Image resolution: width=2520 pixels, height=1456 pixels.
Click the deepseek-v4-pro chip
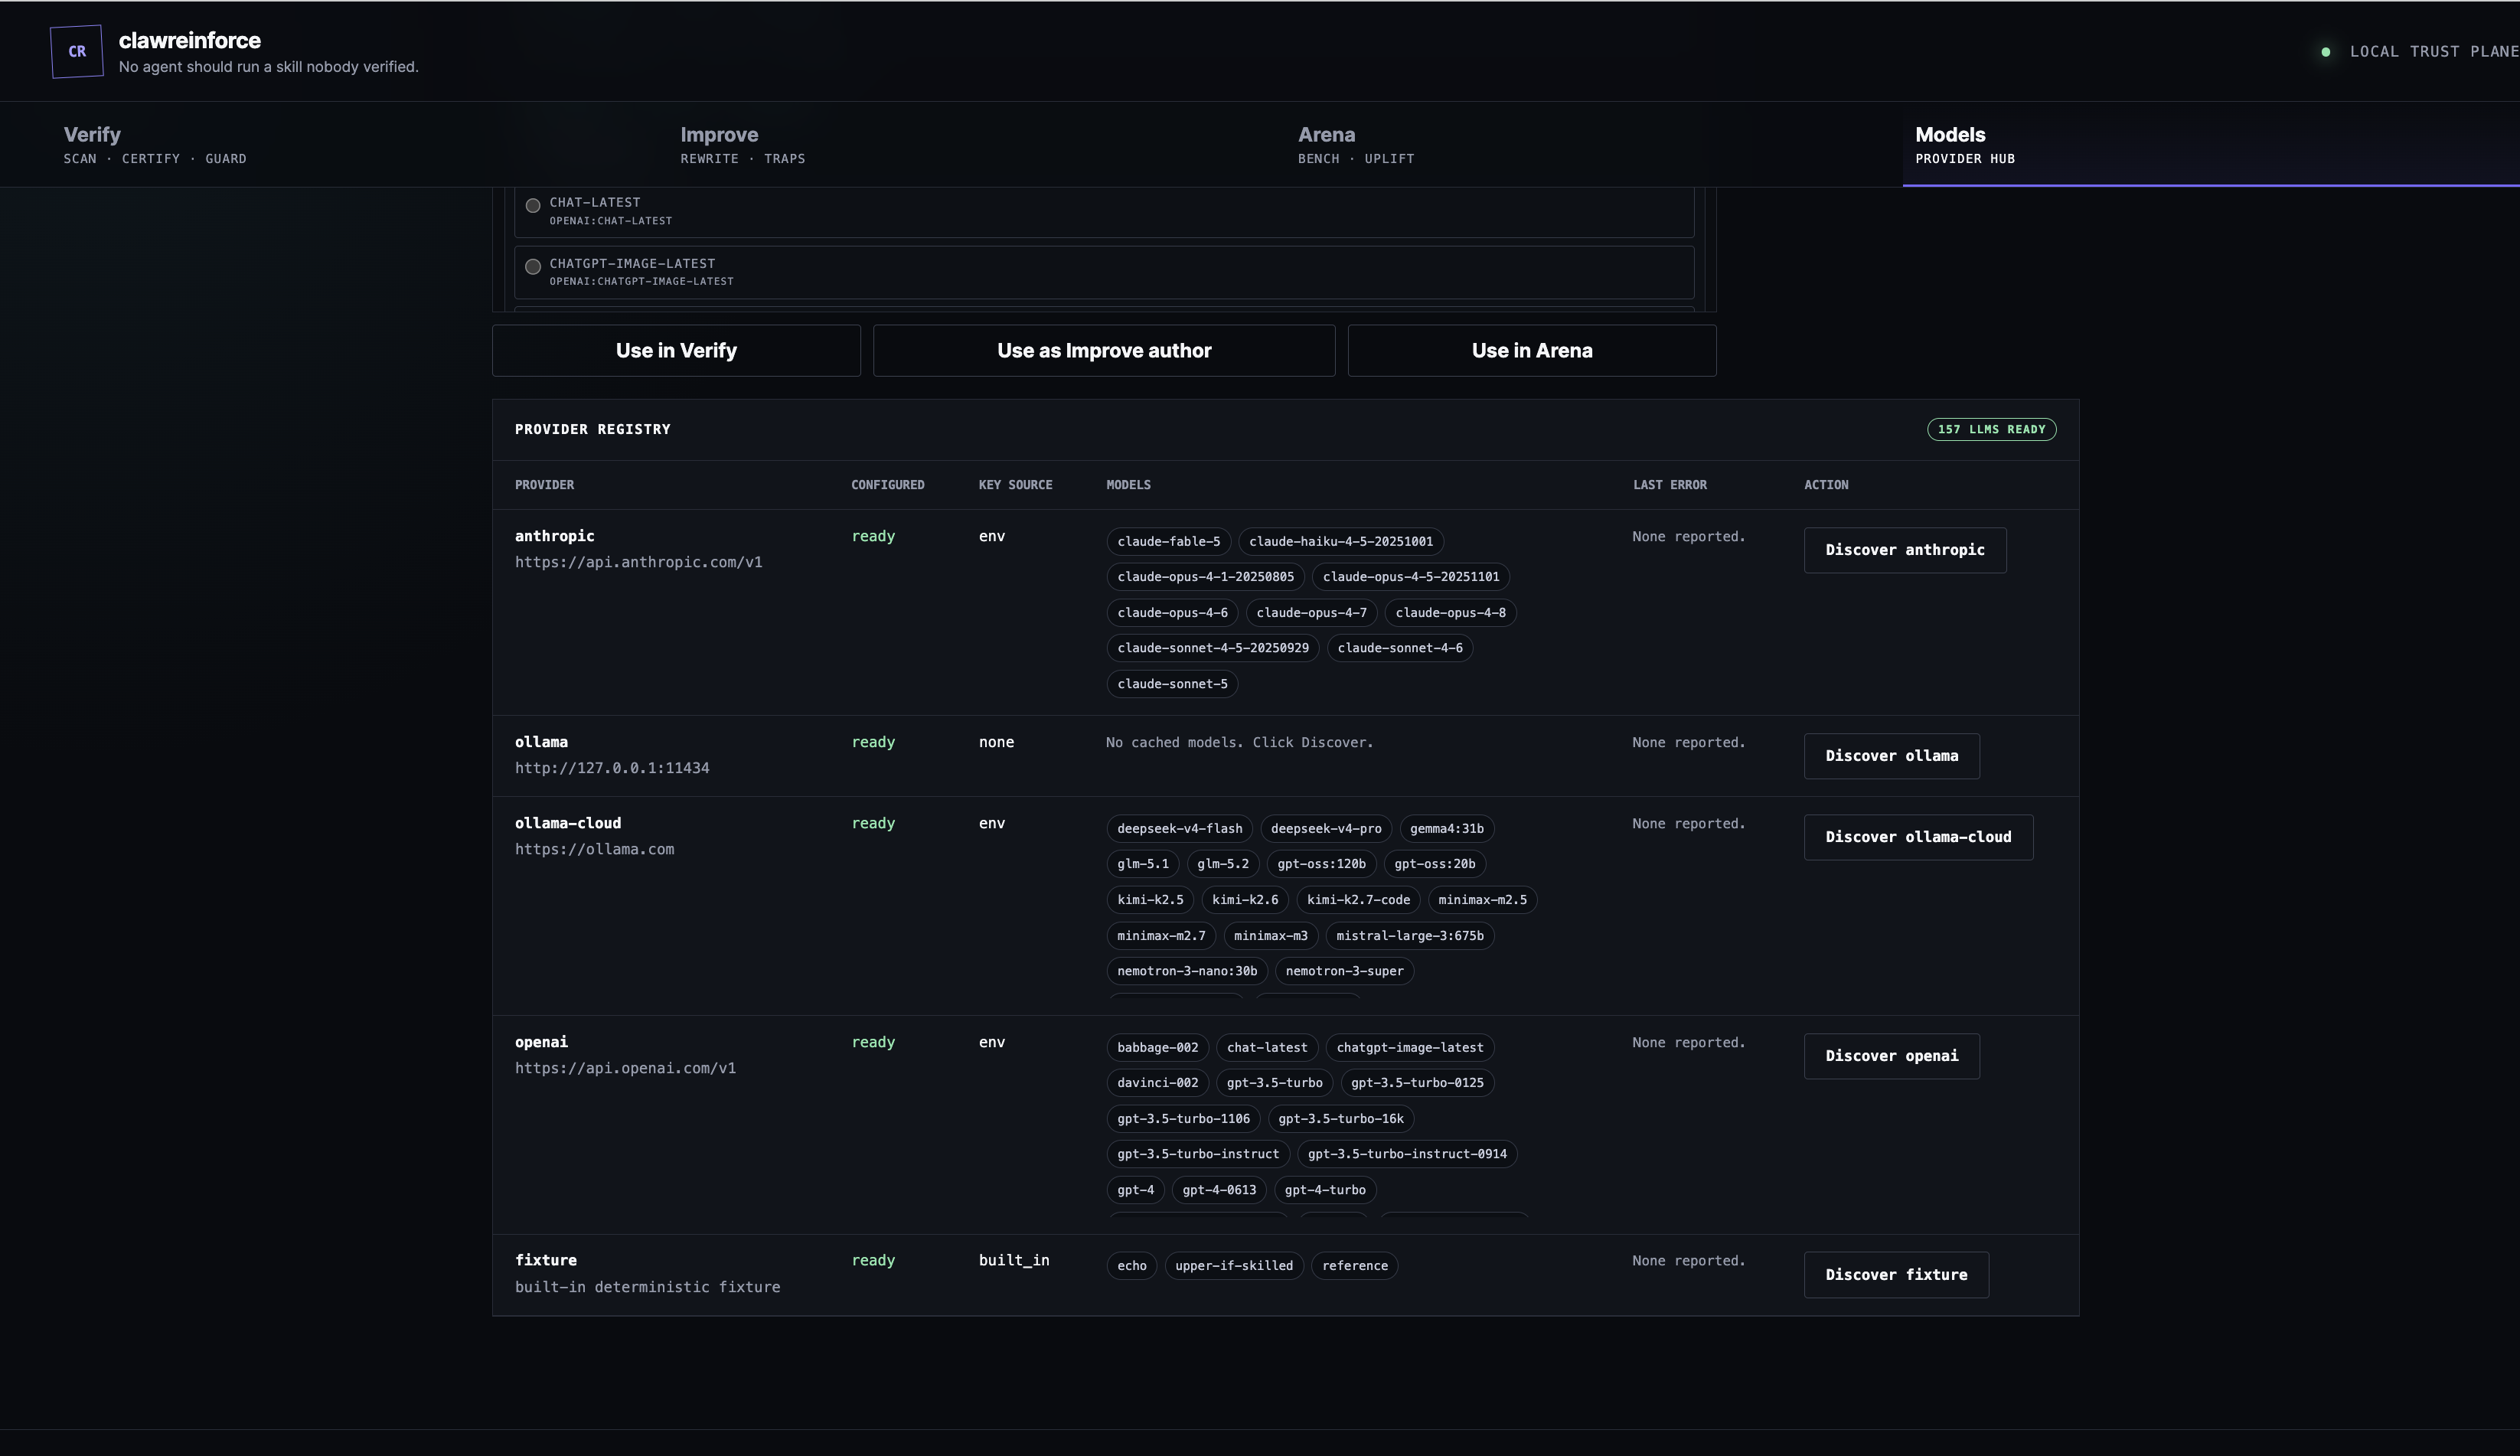(1326, 829)
